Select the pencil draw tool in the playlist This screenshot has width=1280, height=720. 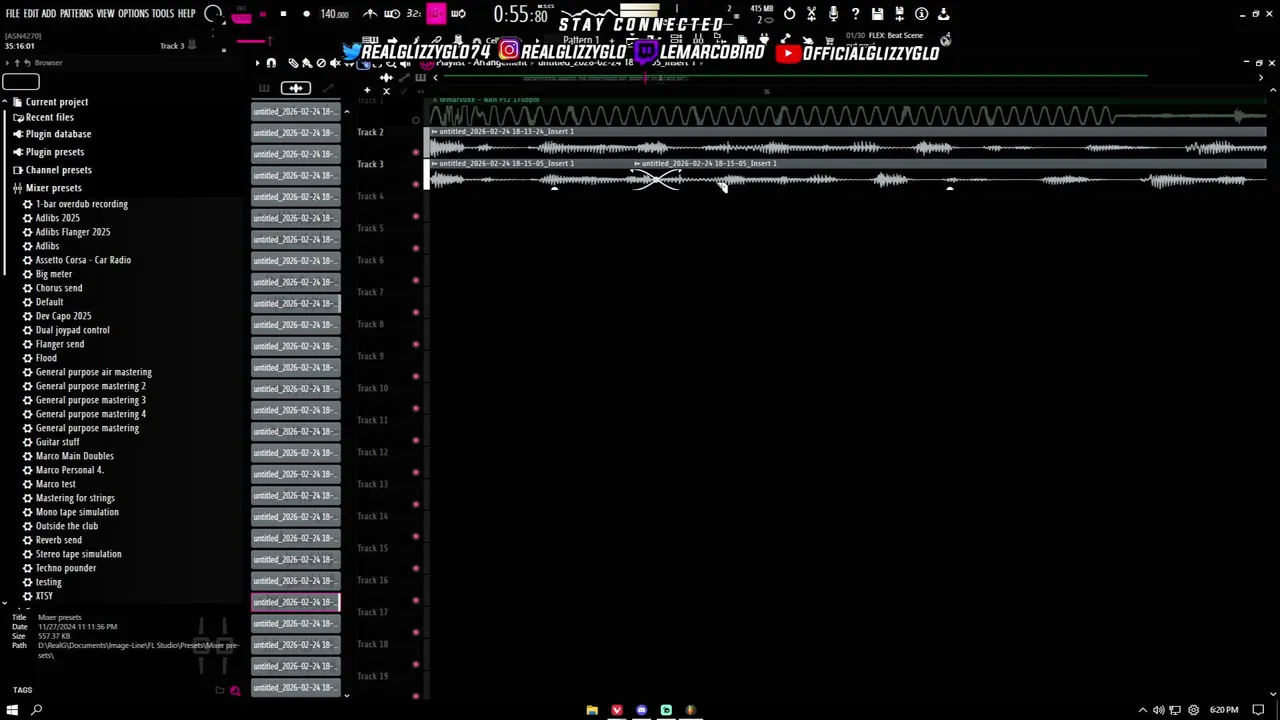point(293,63)
